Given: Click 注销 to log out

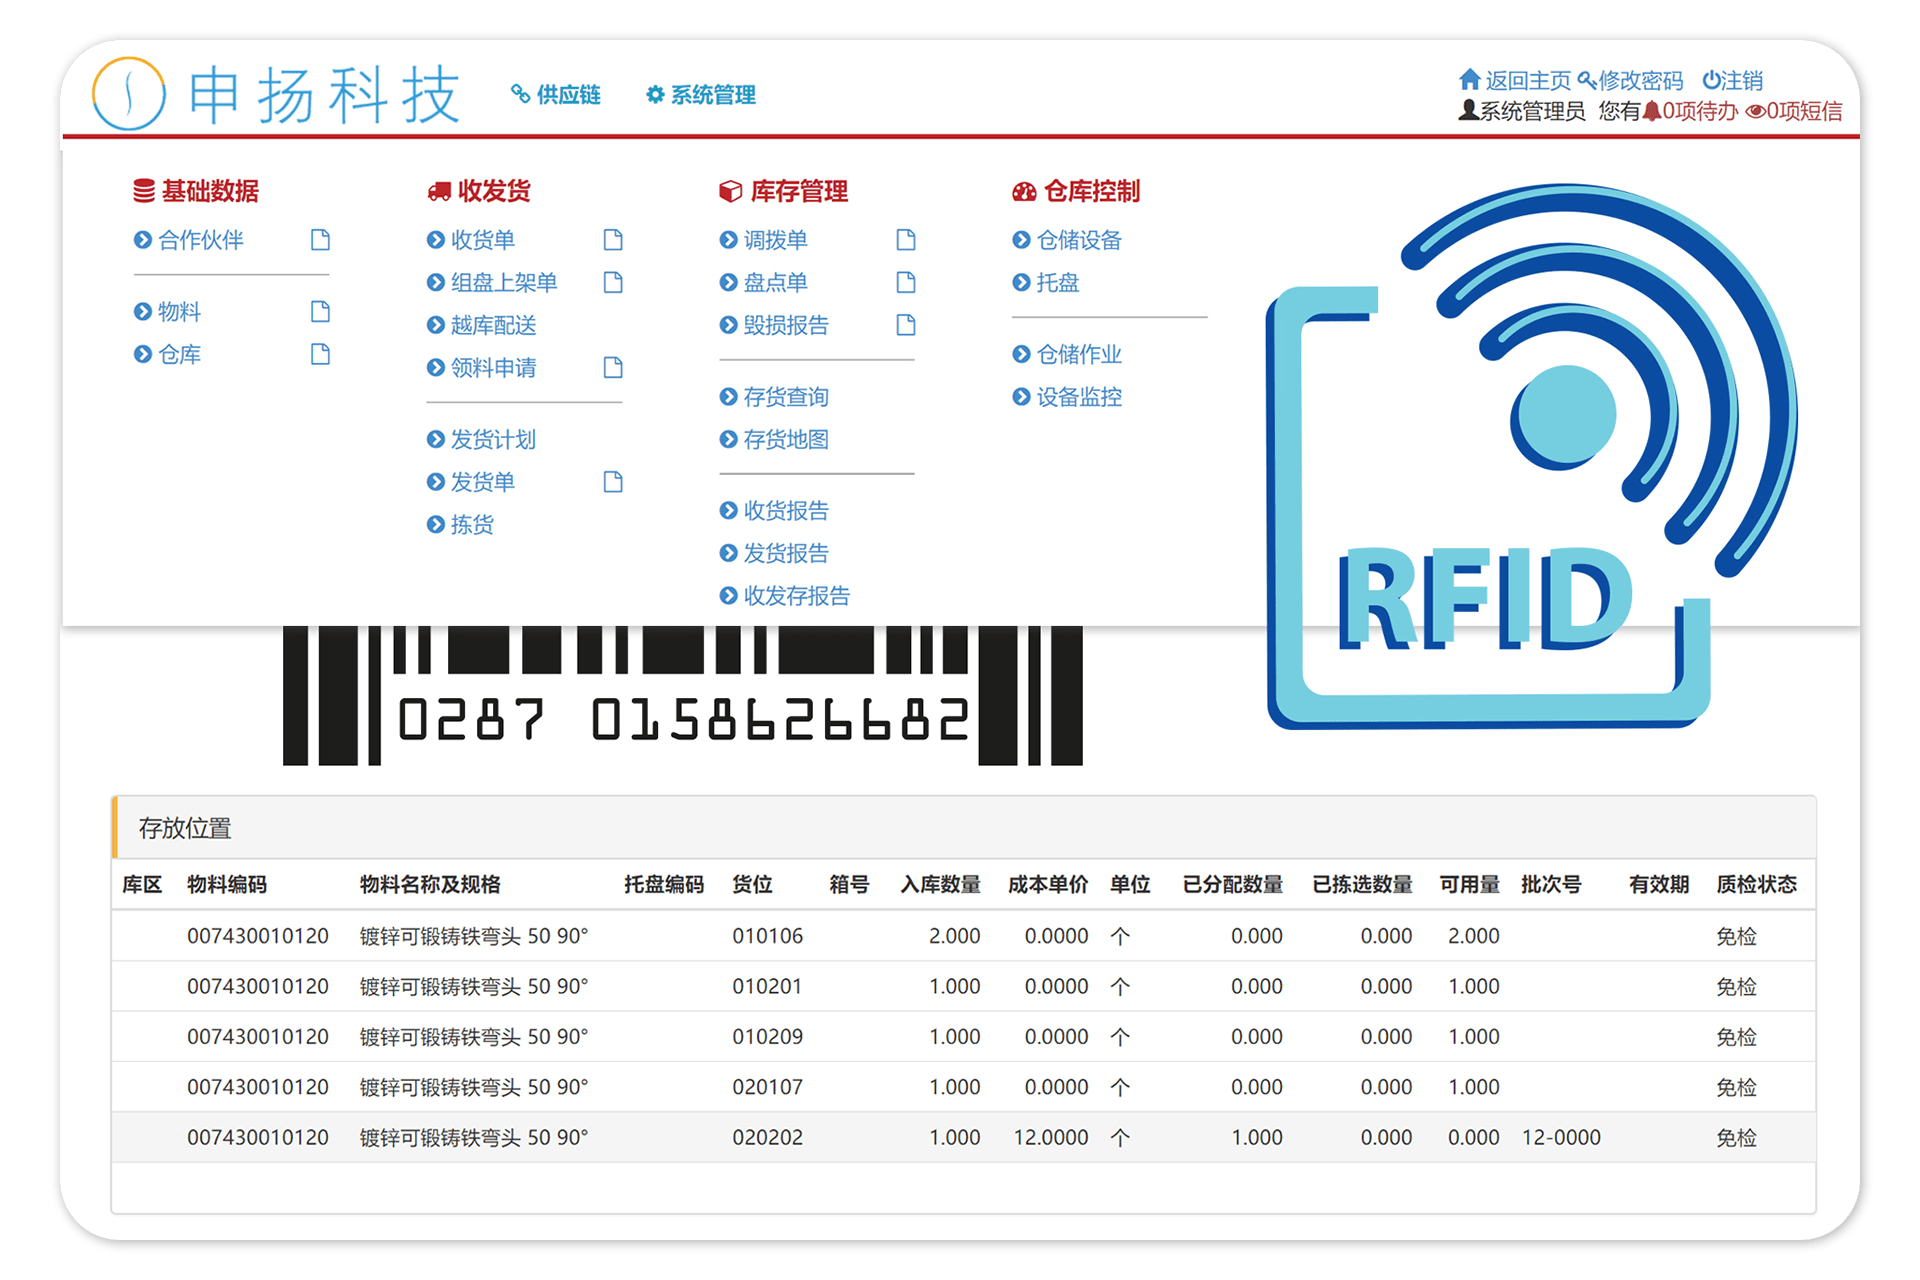Looking at the screenshot, I should (1733, 80).
